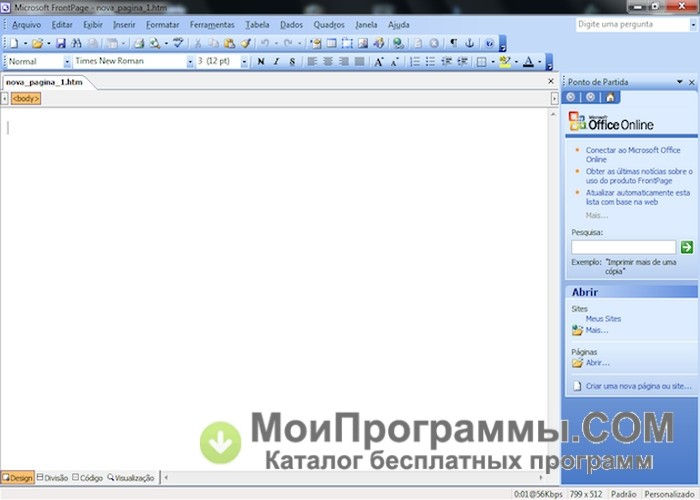Open the font size dropdown showing 3 (12 pt)
700x500 pixels.
[x=244, y=62]
